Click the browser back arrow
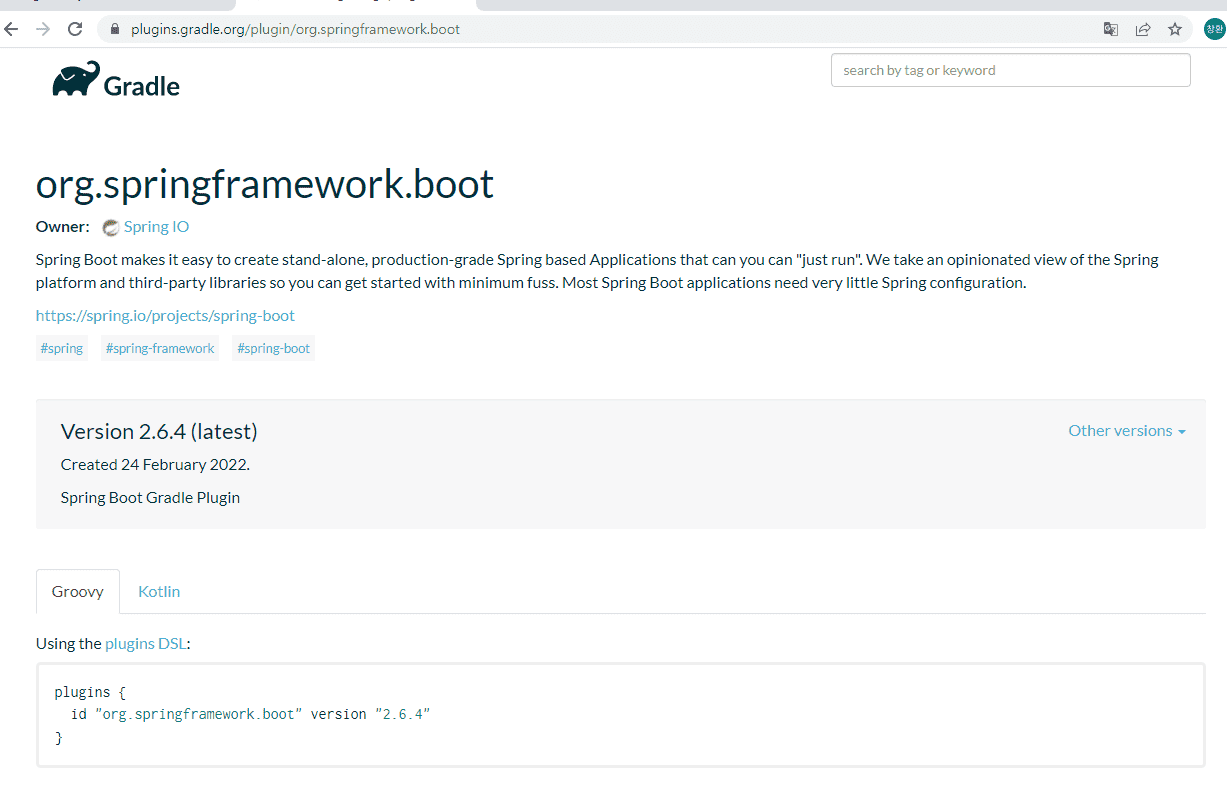 click(12, 29)
